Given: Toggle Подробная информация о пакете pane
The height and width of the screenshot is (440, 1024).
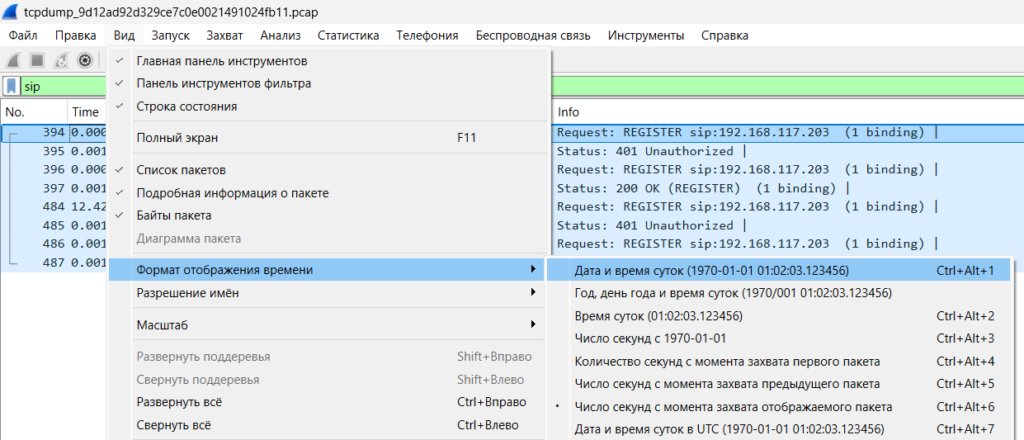Looking at the screenshot, I should pyautogui.click(x=328, y=193).
